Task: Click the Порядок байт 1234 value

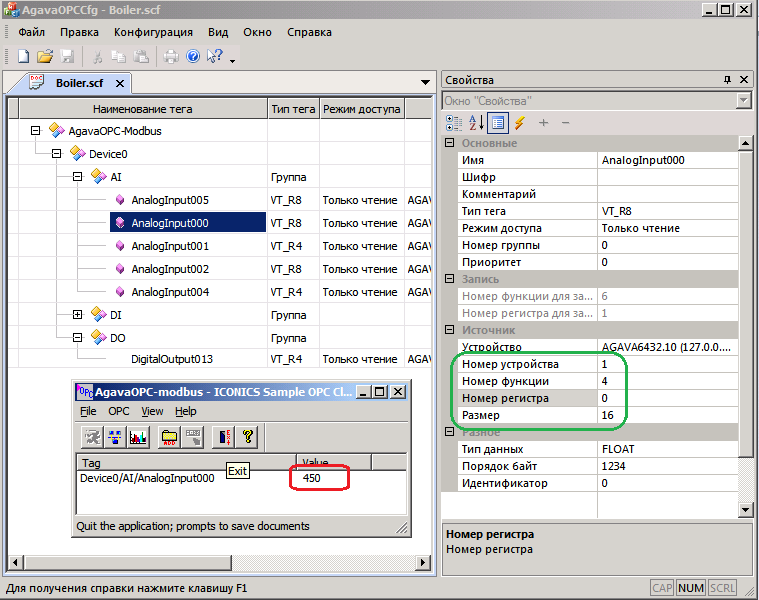Action: (668, 466)
